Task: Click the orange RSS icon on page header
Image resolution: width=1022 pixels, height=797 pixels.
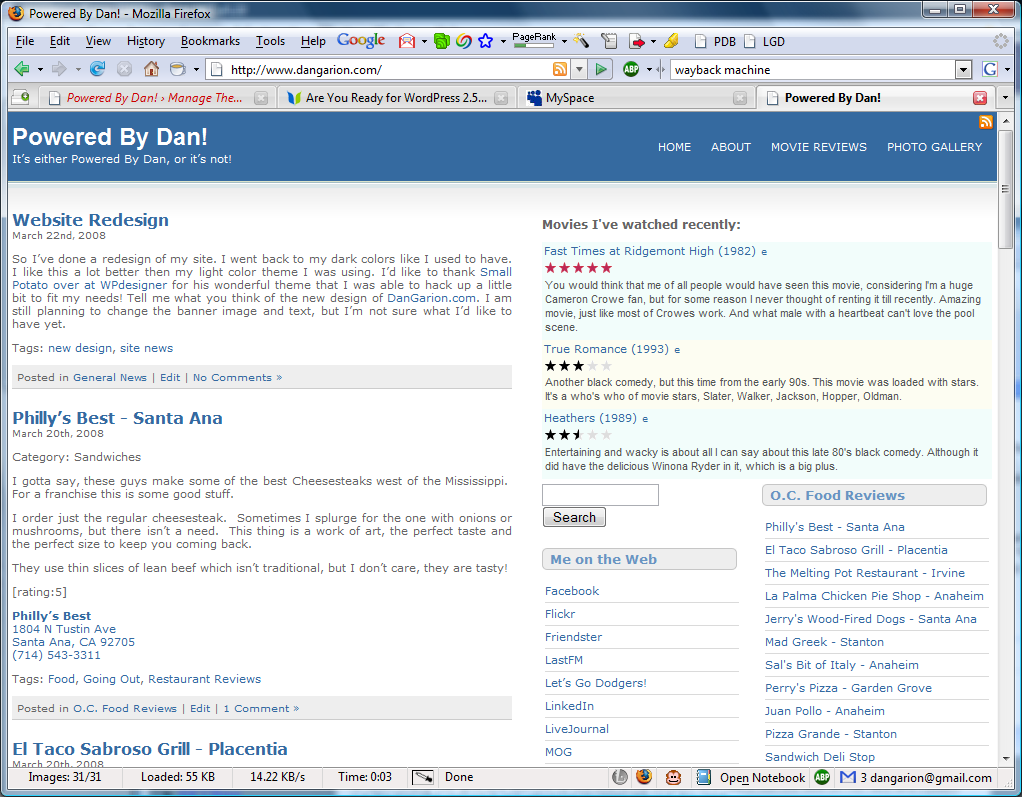Action: click(x=986, y=122)
